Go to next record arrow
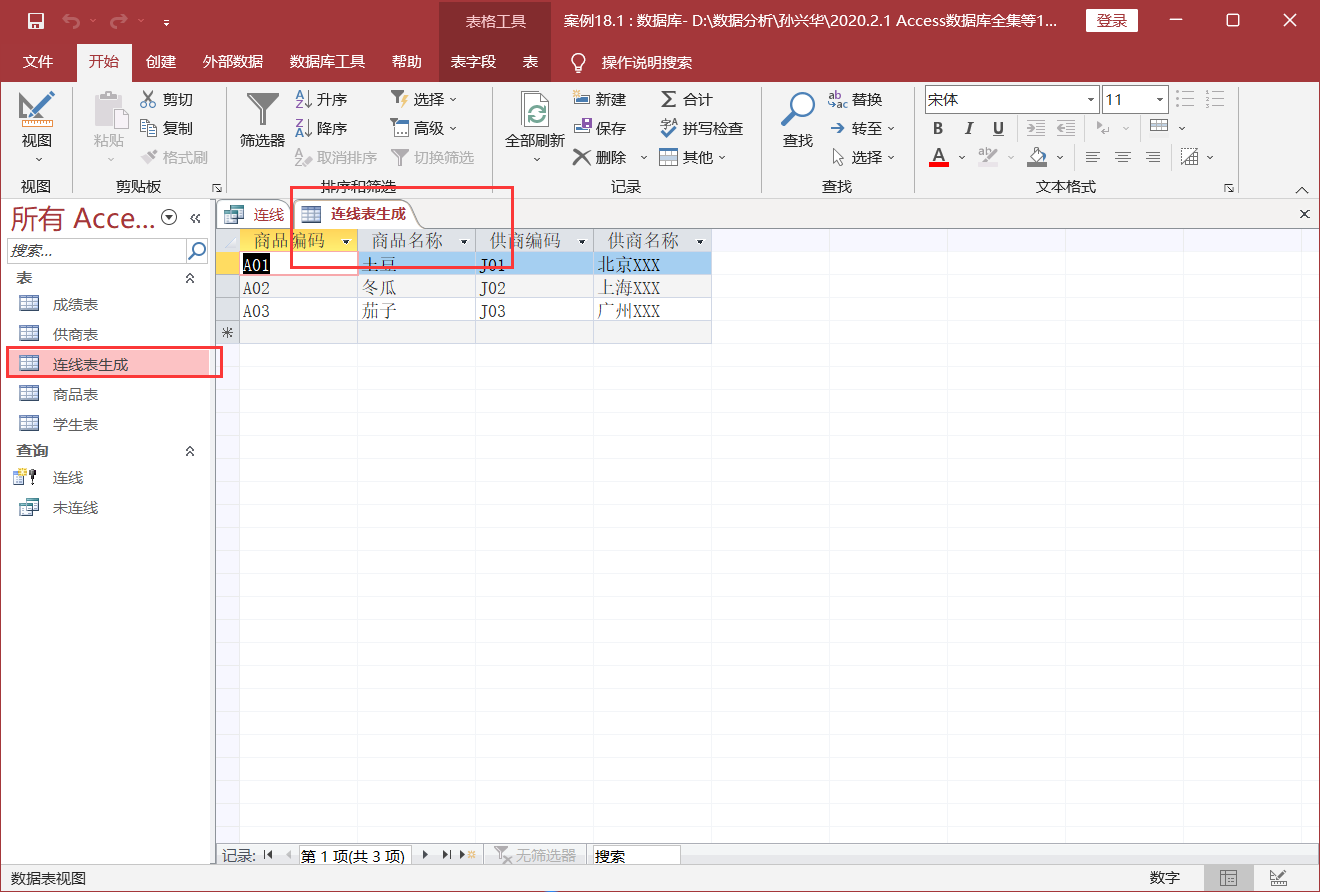The height and width of the screenshot is (892, 1320). coord(425,855)
